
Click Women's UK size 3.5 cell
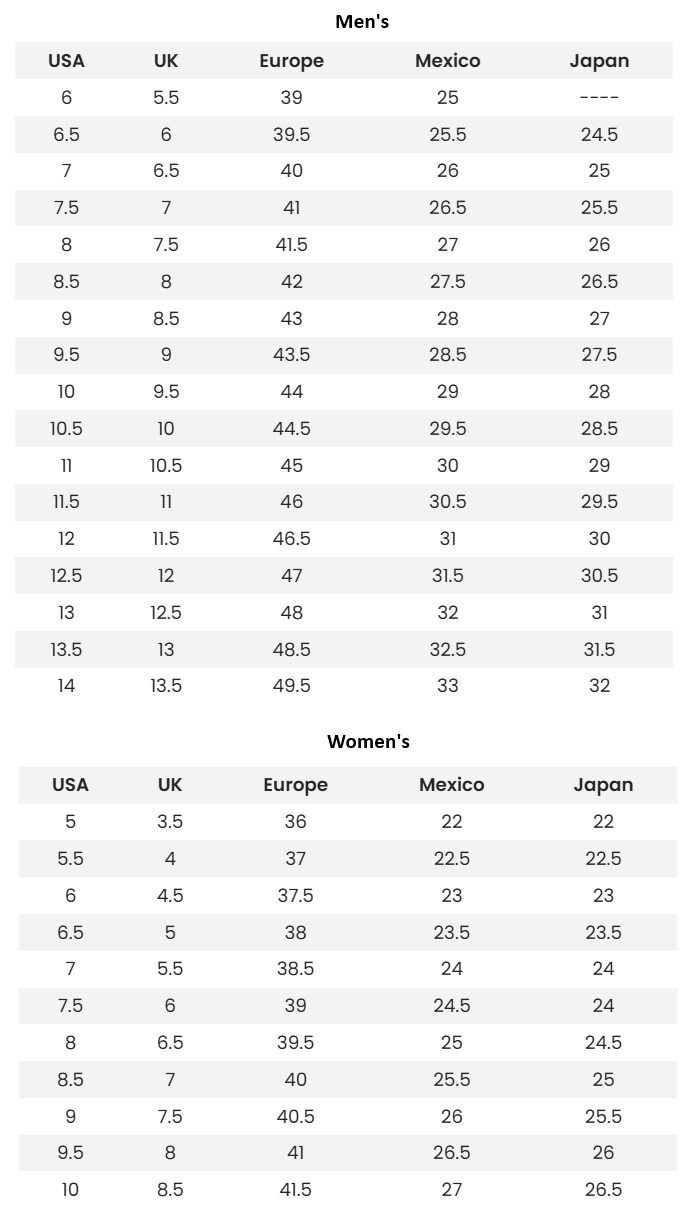pyautogui.click(x=170, y=822)
